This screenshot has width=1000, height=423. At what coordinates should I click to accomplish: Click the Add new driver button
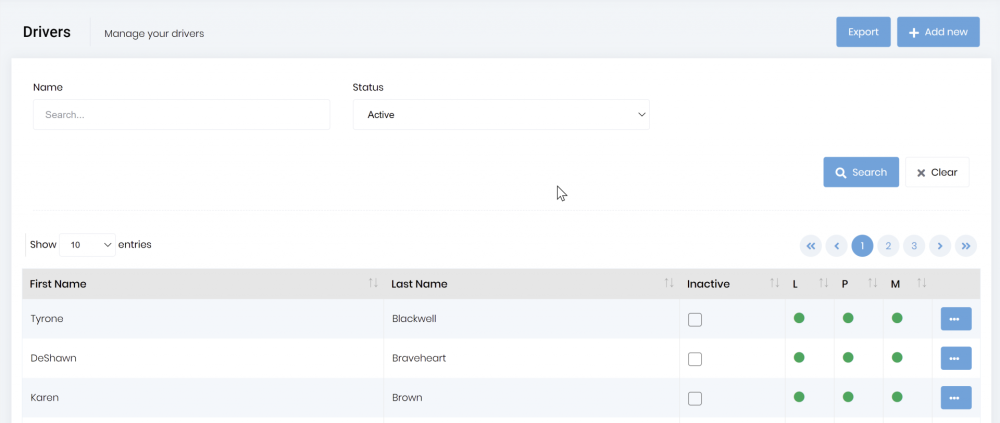click(x=937, y=32)
